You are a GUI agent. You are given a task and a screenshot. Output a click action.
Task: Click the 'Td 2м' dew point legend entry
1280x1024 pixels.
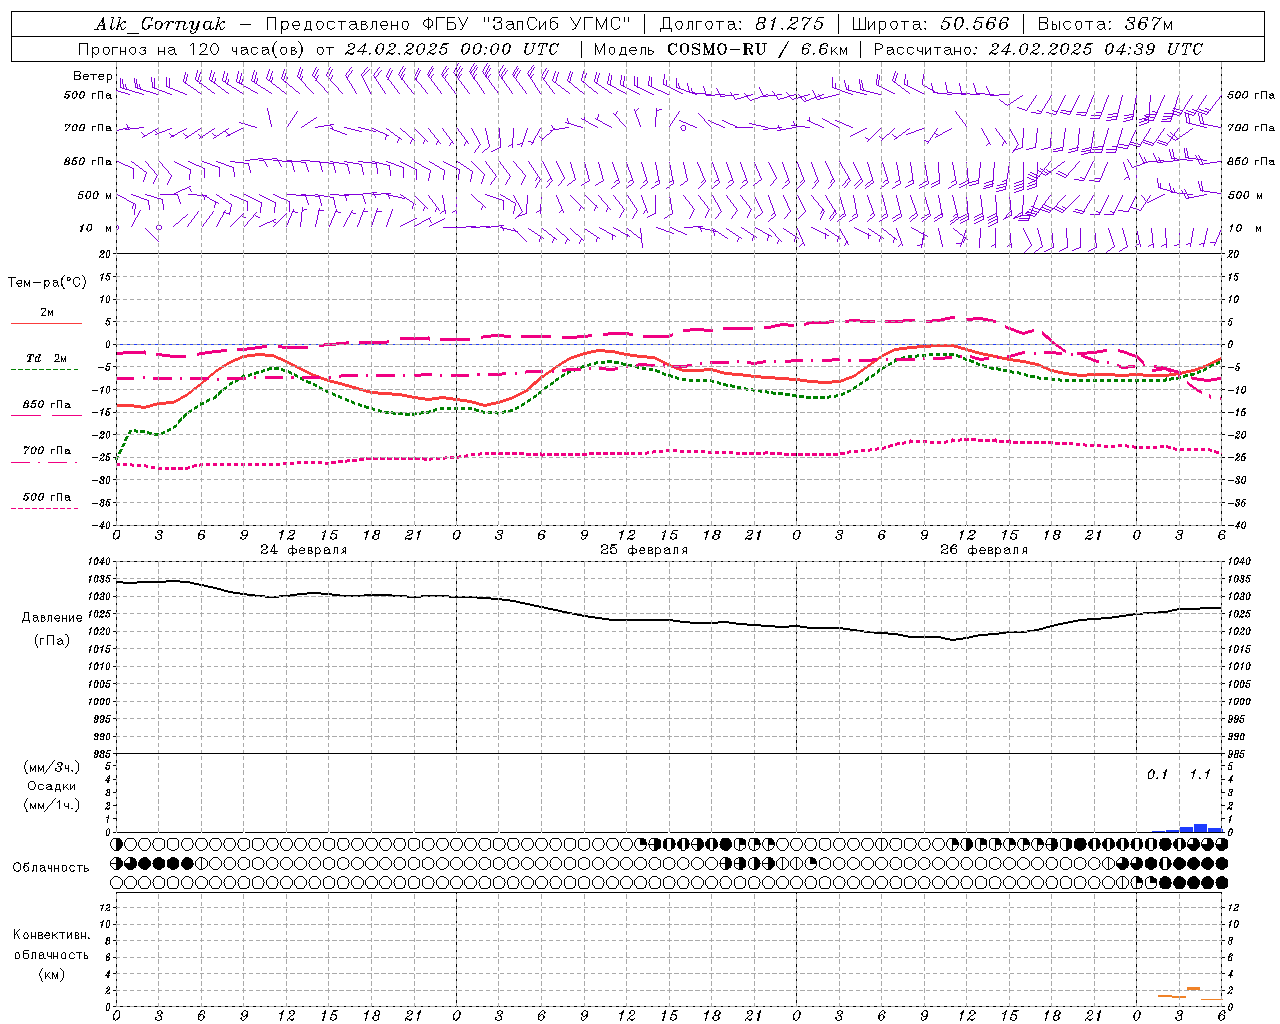[47, 358]
